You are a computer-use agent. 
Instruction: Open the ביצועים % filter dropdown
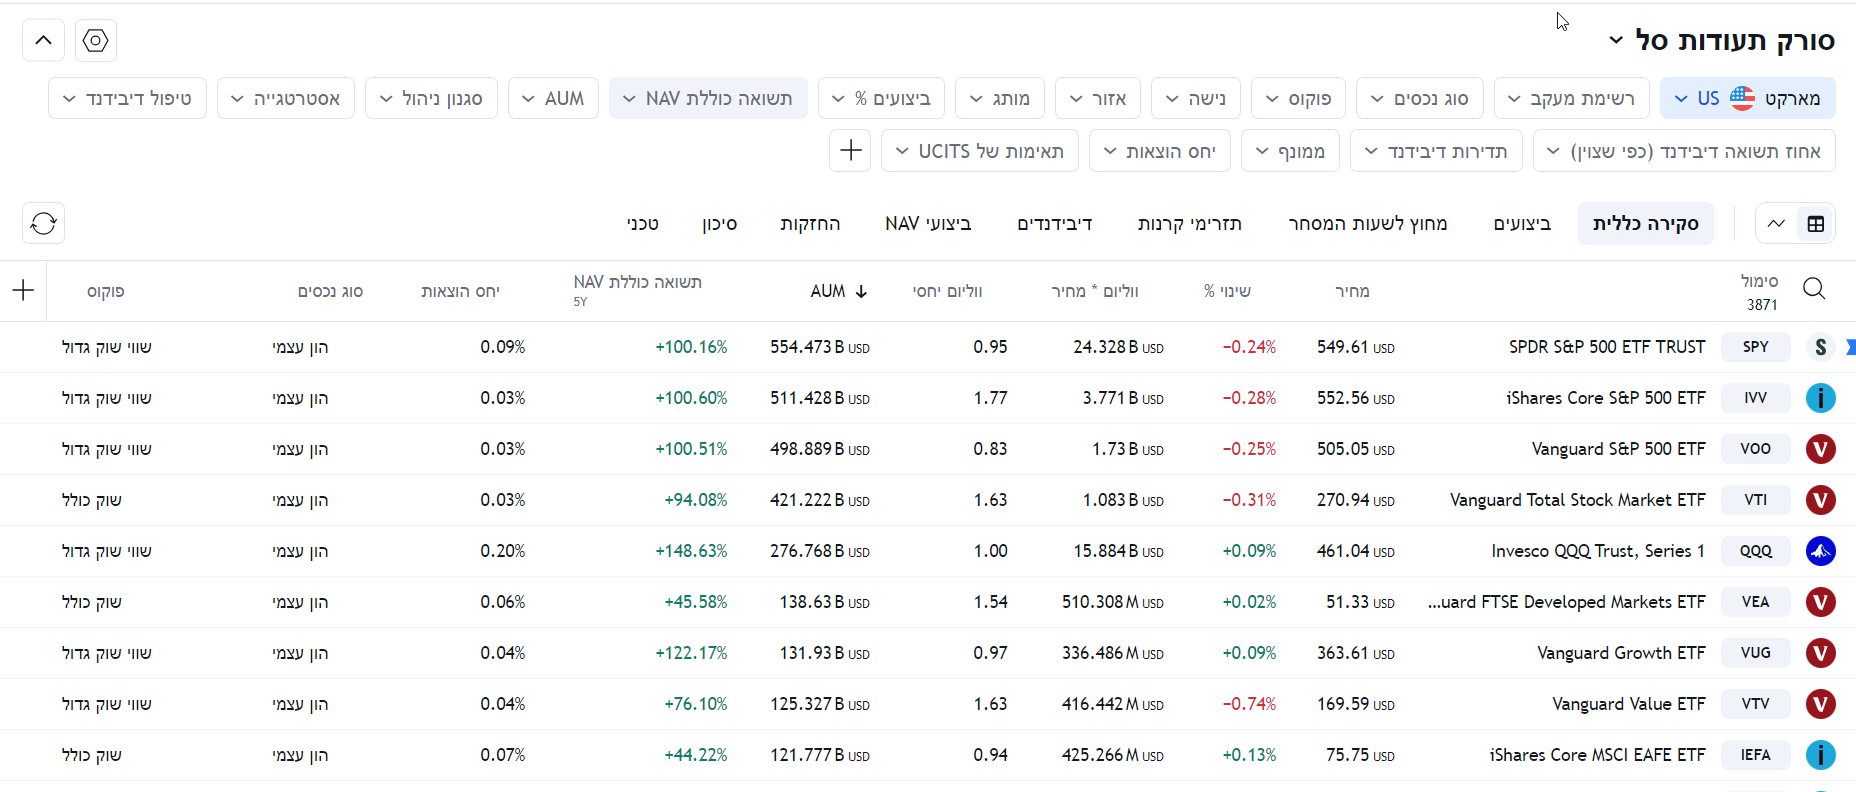[x=881, y=98]
